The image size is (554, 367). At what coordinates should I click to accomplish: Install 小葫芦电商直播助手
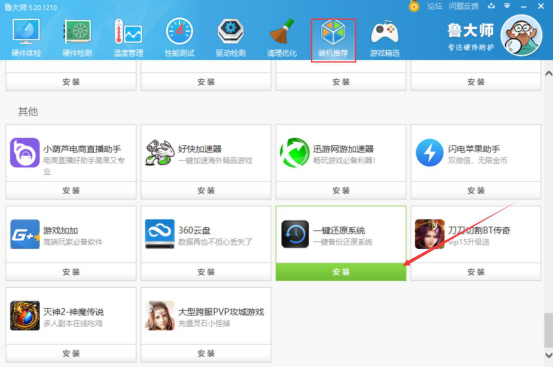pos(71,191)
